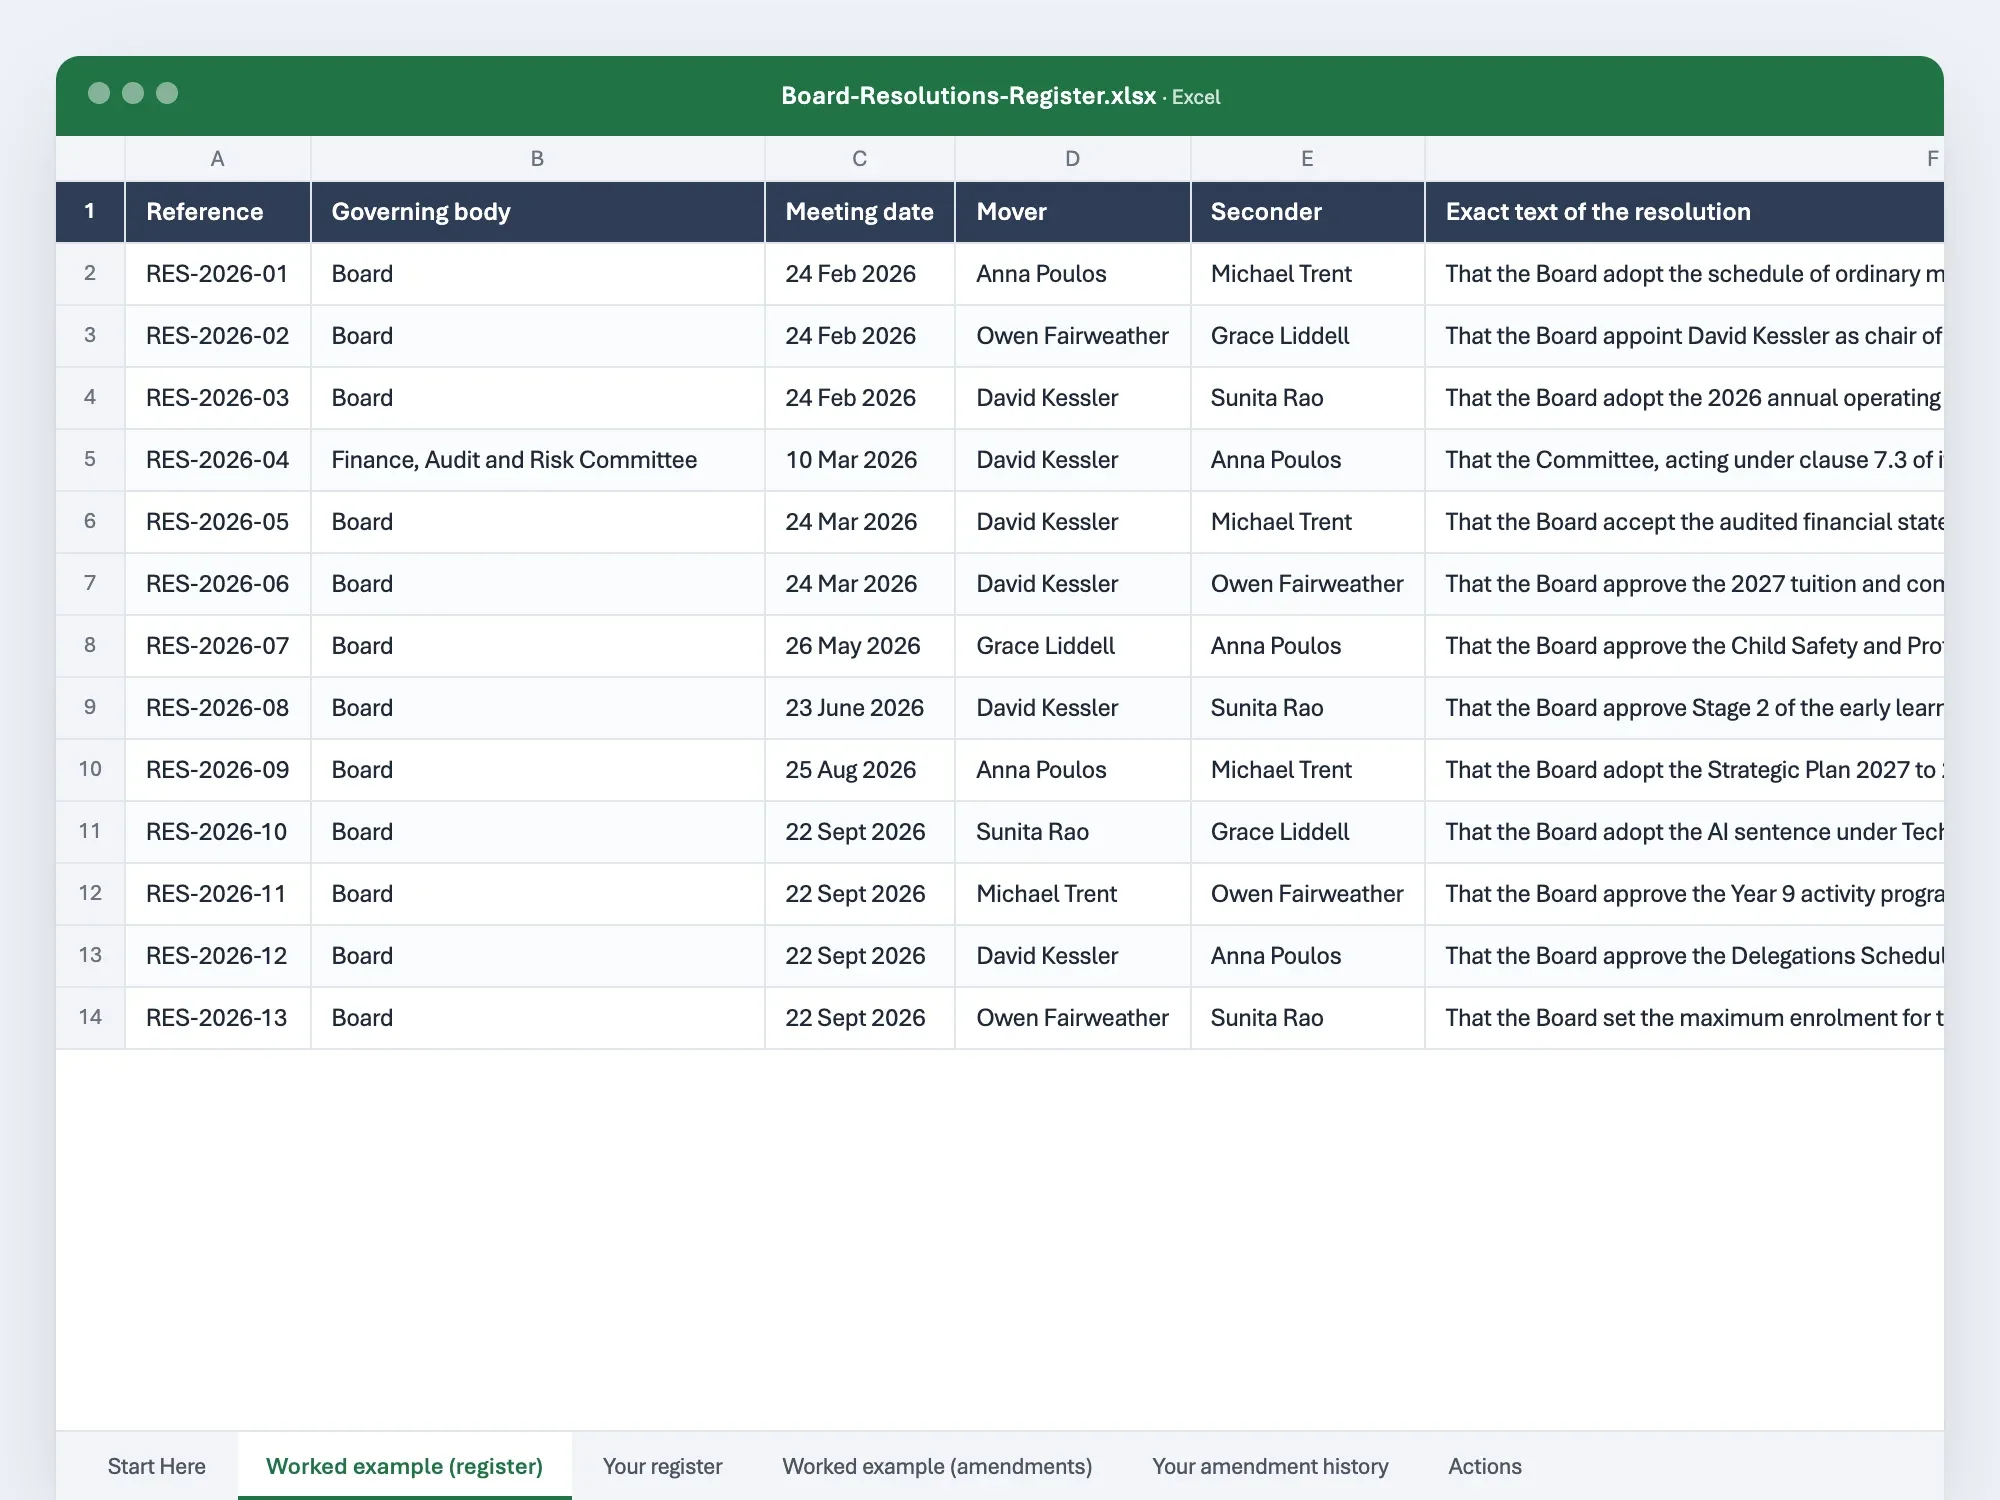Switch to the Your register tab
The width and height of the screenshot is (2000, 1500).
tap(662, 1466)
